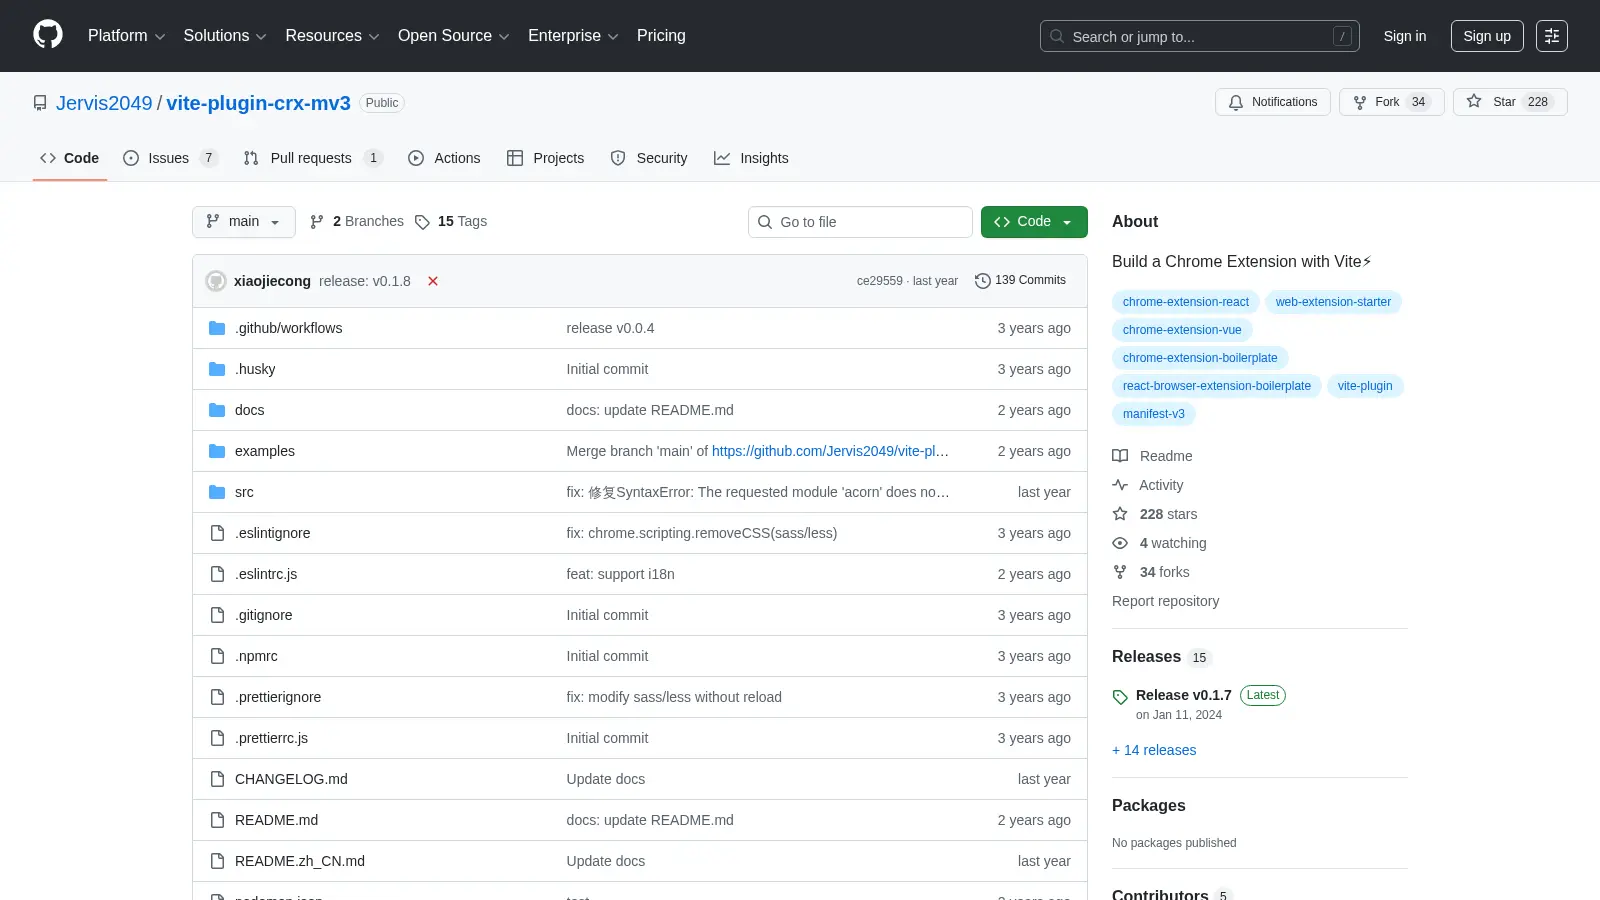Click the file icon beside .gitignore
Viewport: 1600px width, 900px height.
(x=217, y=615)
